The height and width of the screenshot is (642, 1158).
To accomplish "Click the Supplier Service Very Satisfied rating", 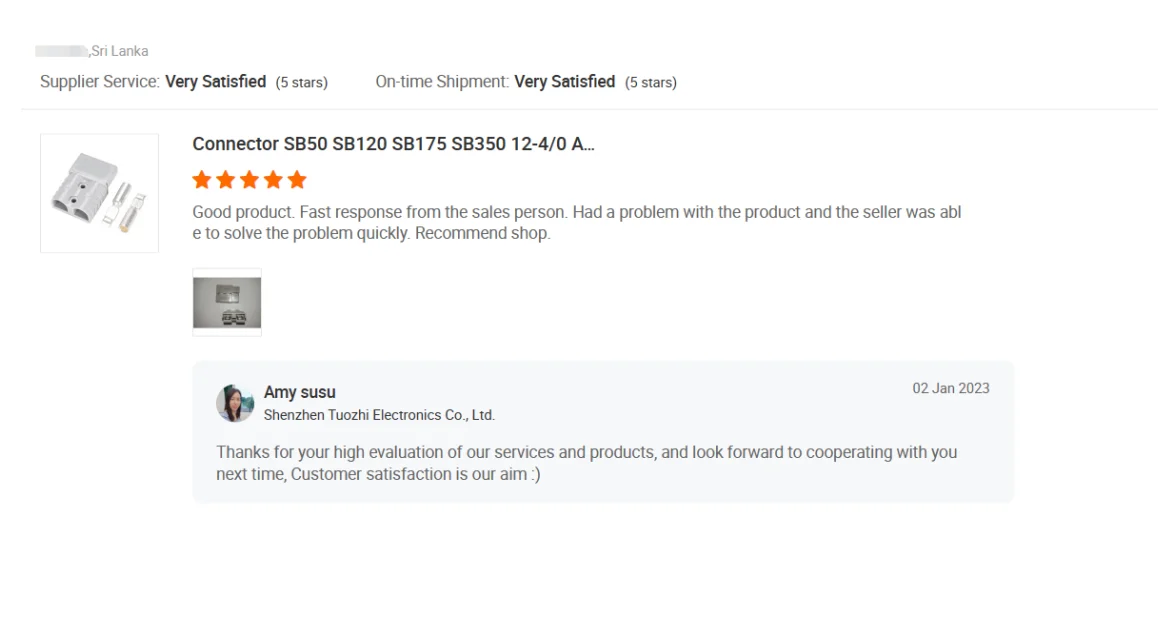I will click(x=215, y=82).
